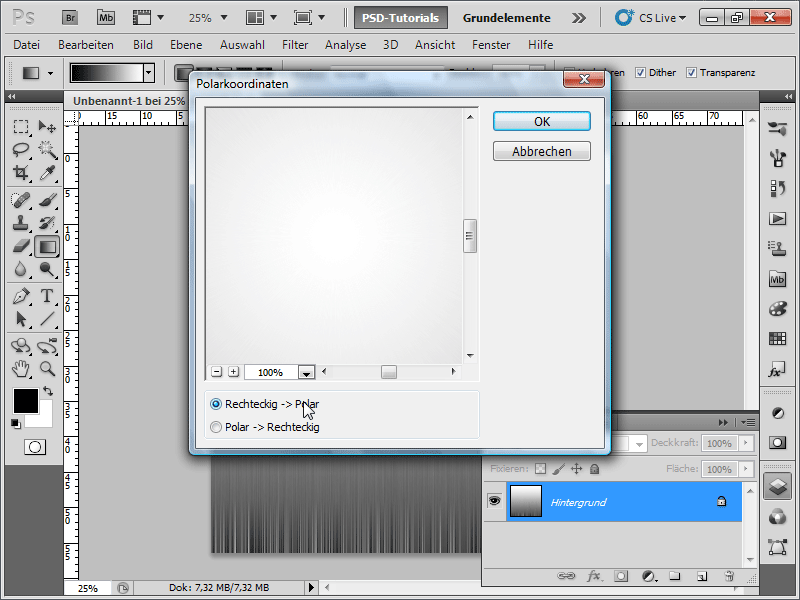This screenshot has height=600, width=800.
Task: Select the Magic Wand tool
Action: (x=47, y=149)
